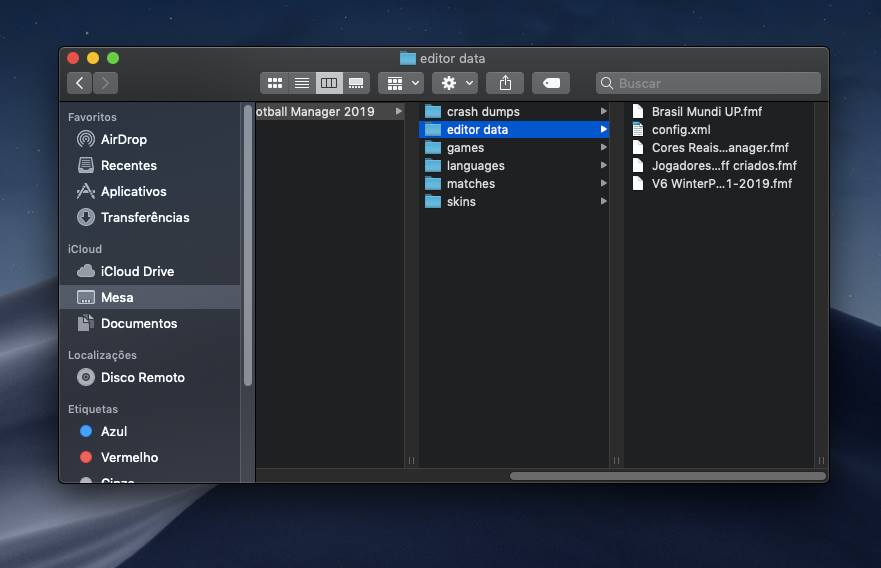
Task: Click the Football Manager 2019 disclosure arrow
Action: pyautogui.click(x=398, y=111)
